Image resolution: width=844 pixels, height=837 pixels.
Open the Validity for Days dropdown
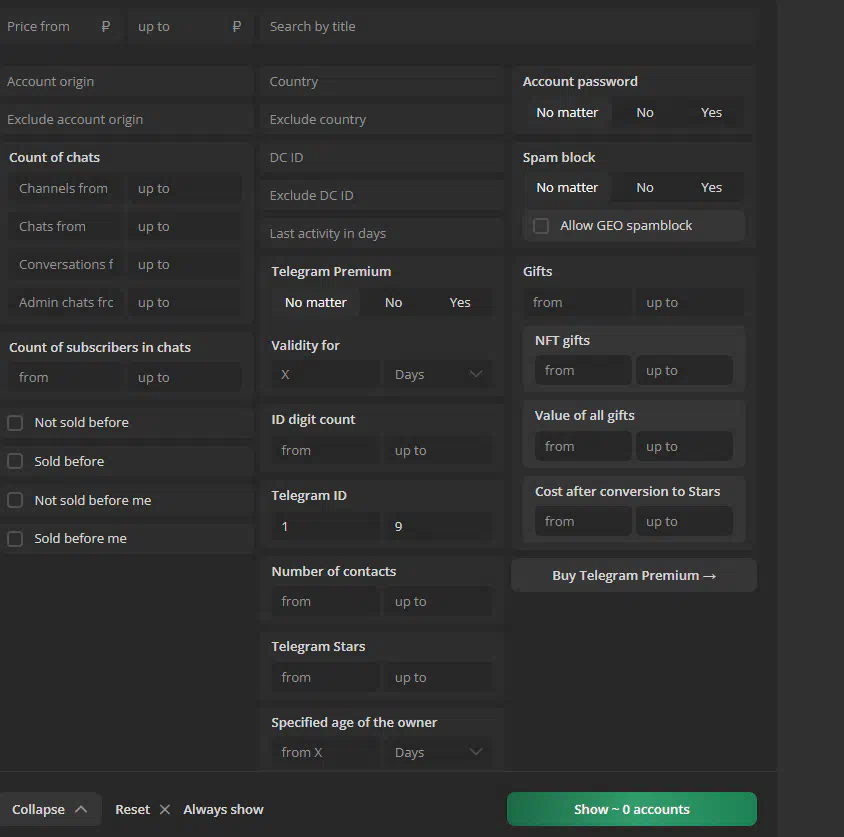(437, 374)
